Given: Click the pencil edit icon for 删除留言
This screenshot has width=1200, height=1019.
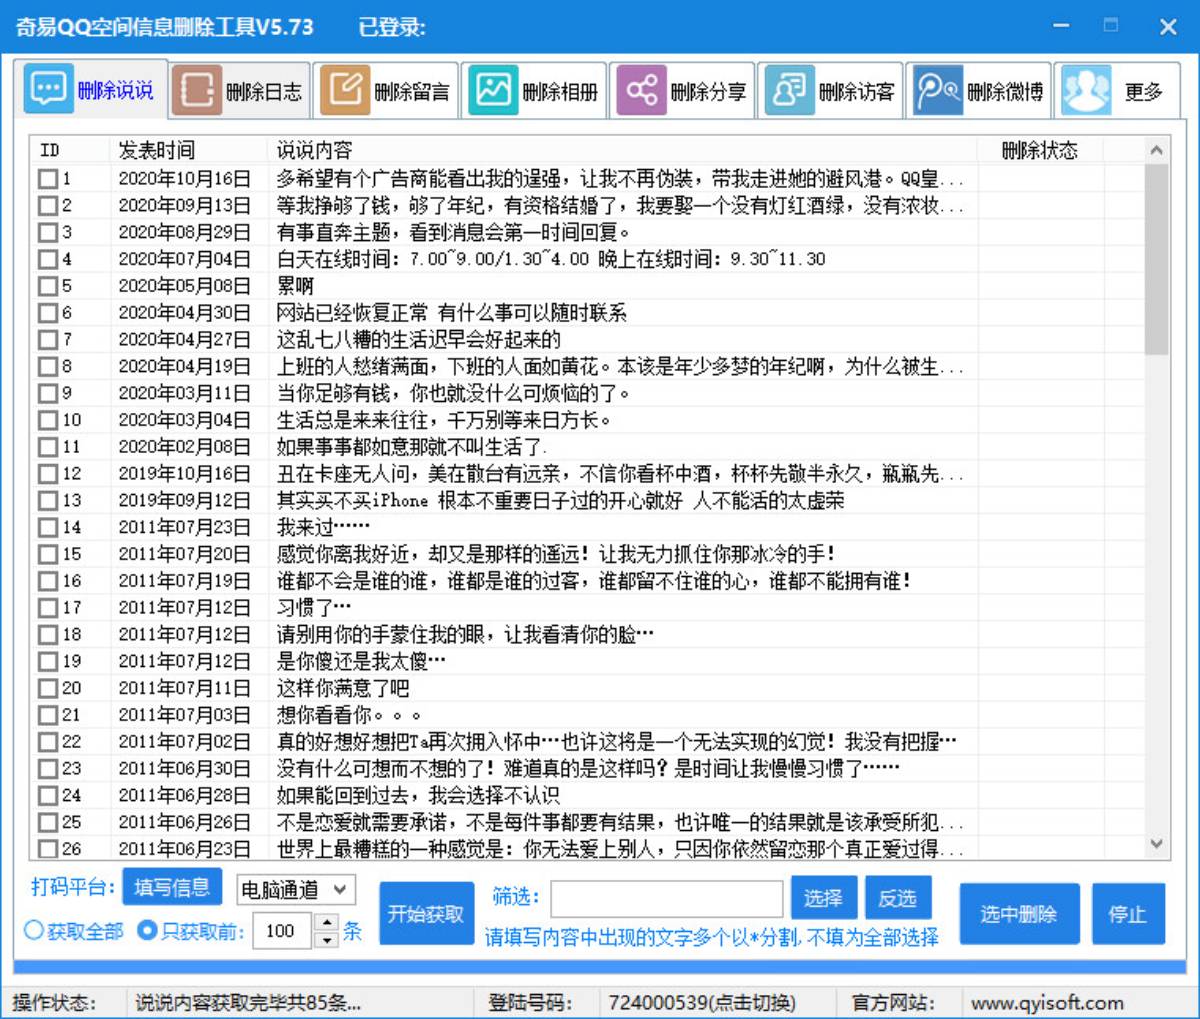Looking at the screenshot, I should (x=344, y=91).
